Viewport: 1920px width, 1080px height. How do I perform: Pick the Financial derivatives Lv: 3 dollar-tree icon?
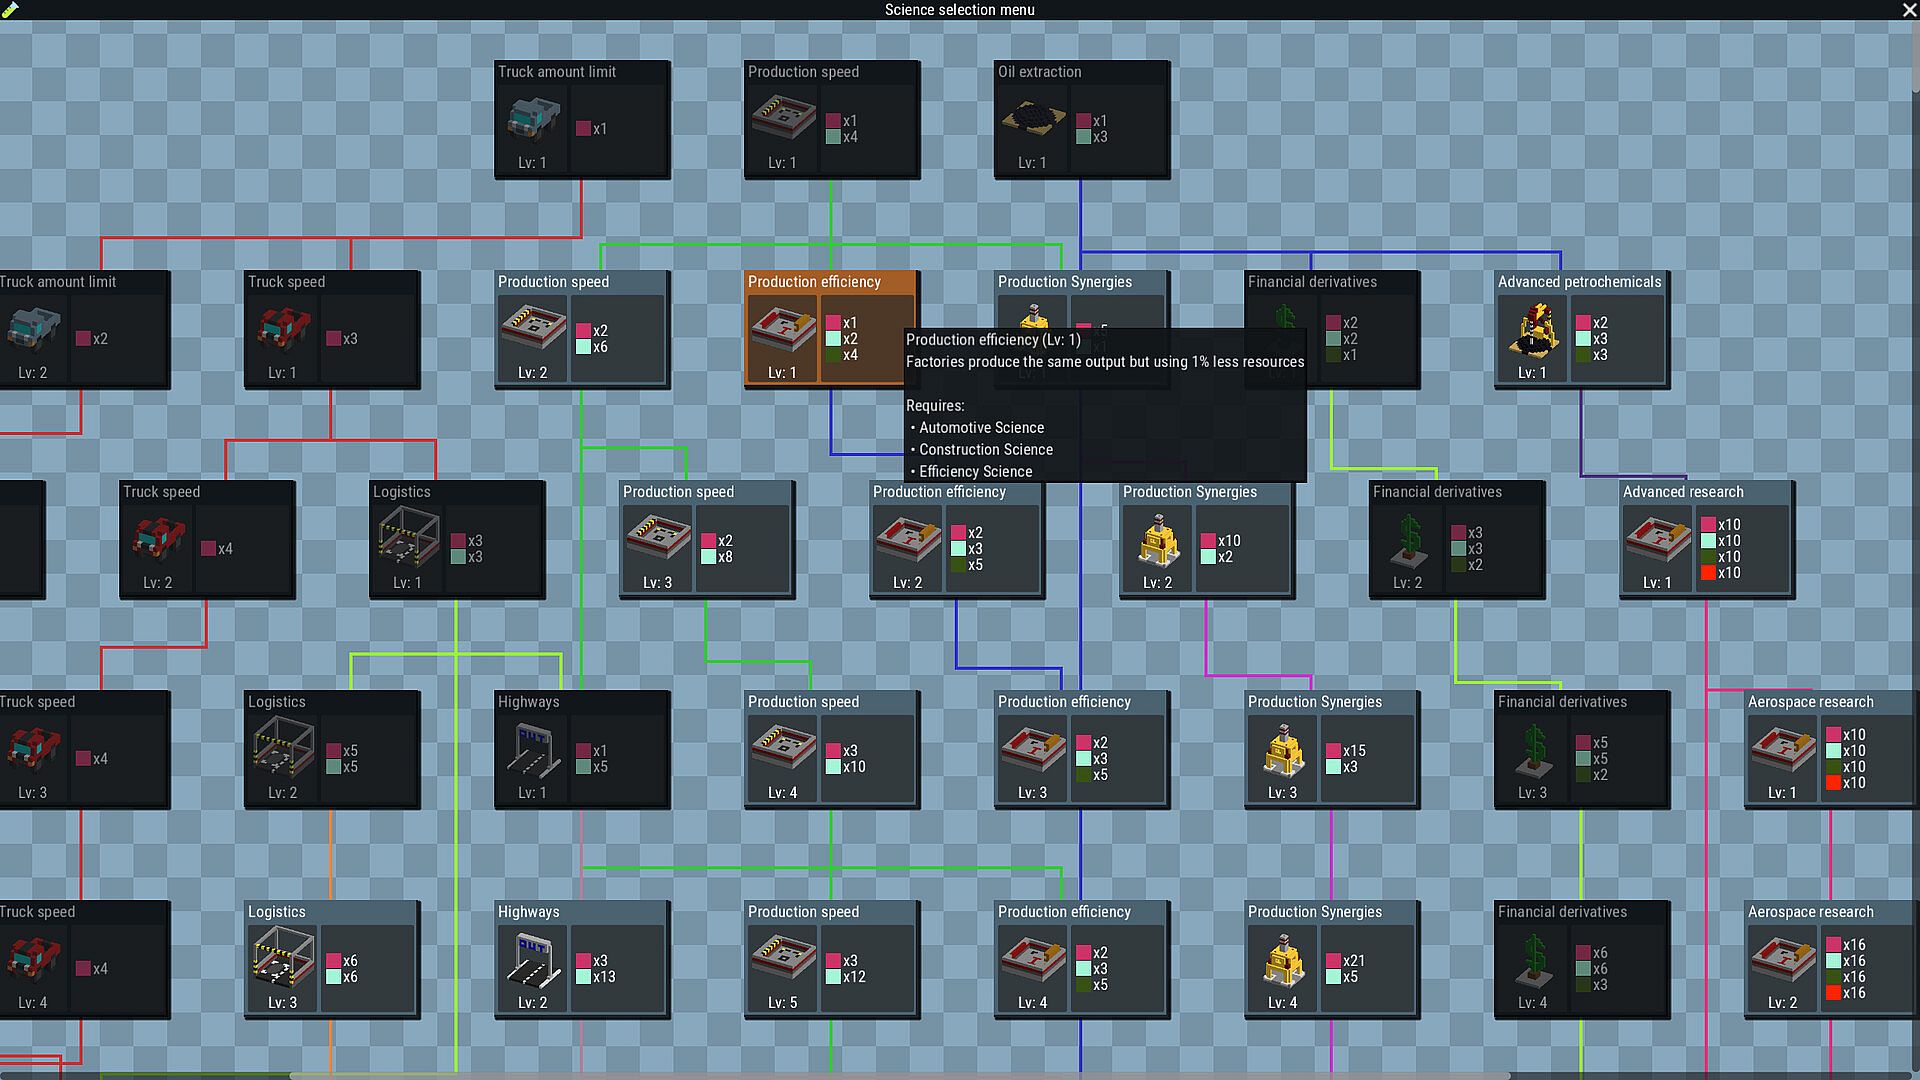(x=1532, y=750)
